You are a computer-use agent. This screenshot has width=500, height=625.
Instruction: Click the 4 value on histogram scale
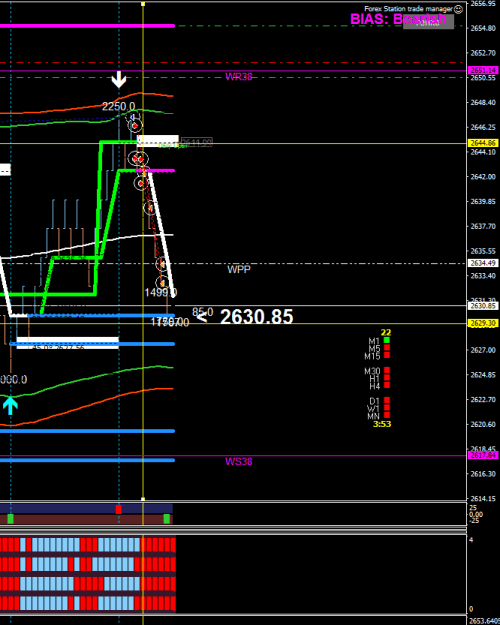(x=471, y=540)
